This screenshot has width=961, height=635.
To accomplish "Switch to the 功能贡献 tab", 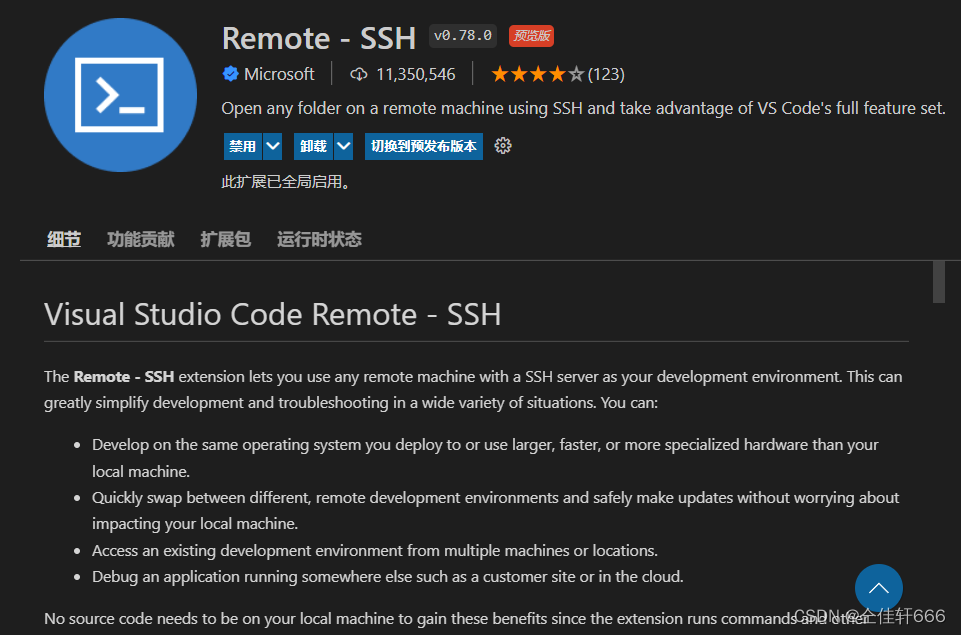I will click(x=140, y=239).
